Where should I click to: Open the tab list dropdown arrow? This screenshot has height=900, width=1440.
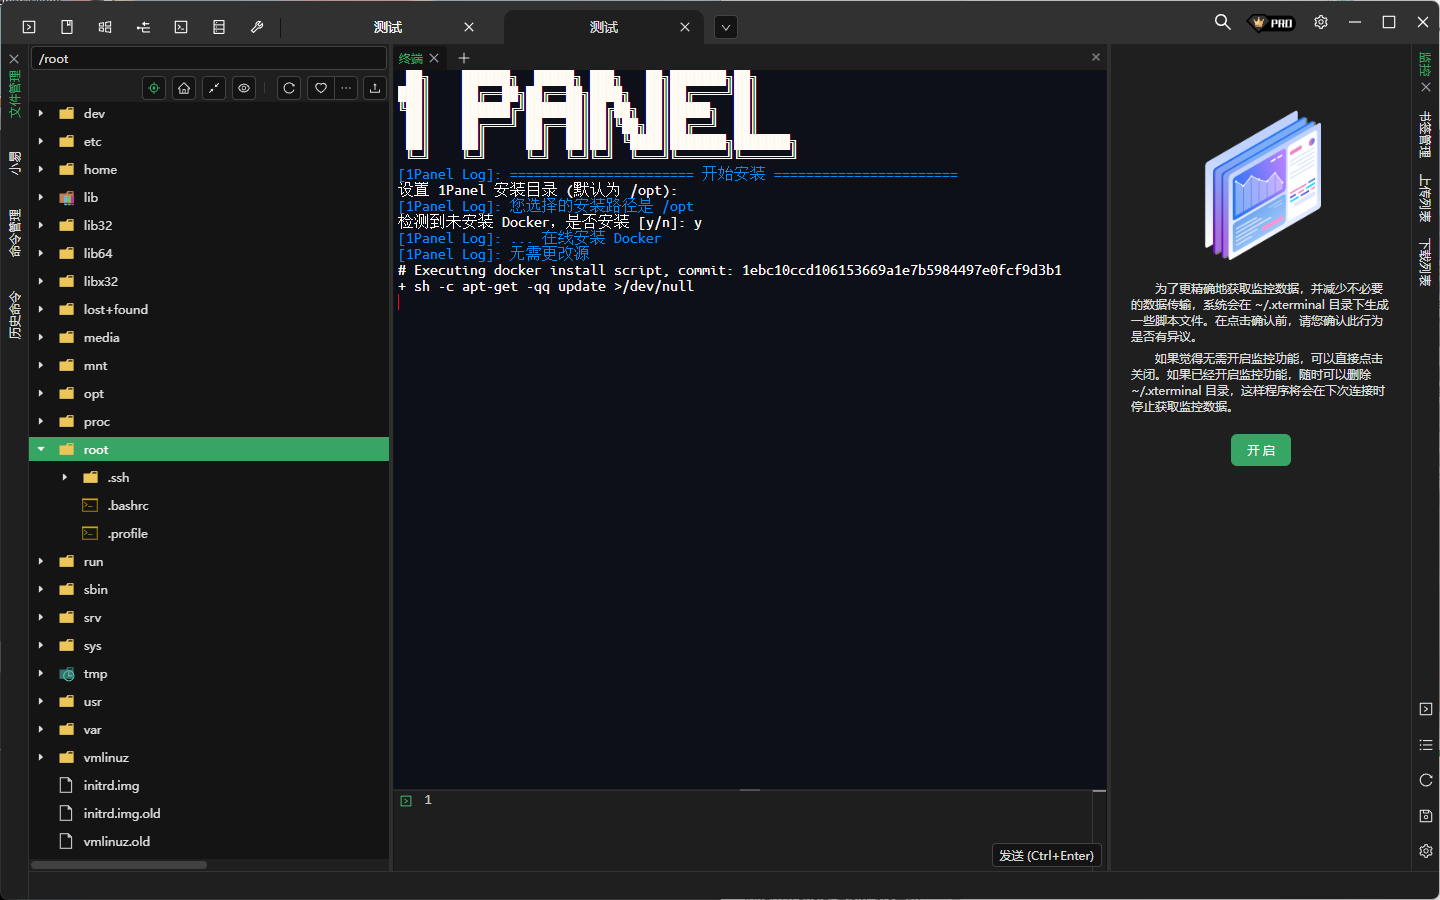[x=726, y=27]
